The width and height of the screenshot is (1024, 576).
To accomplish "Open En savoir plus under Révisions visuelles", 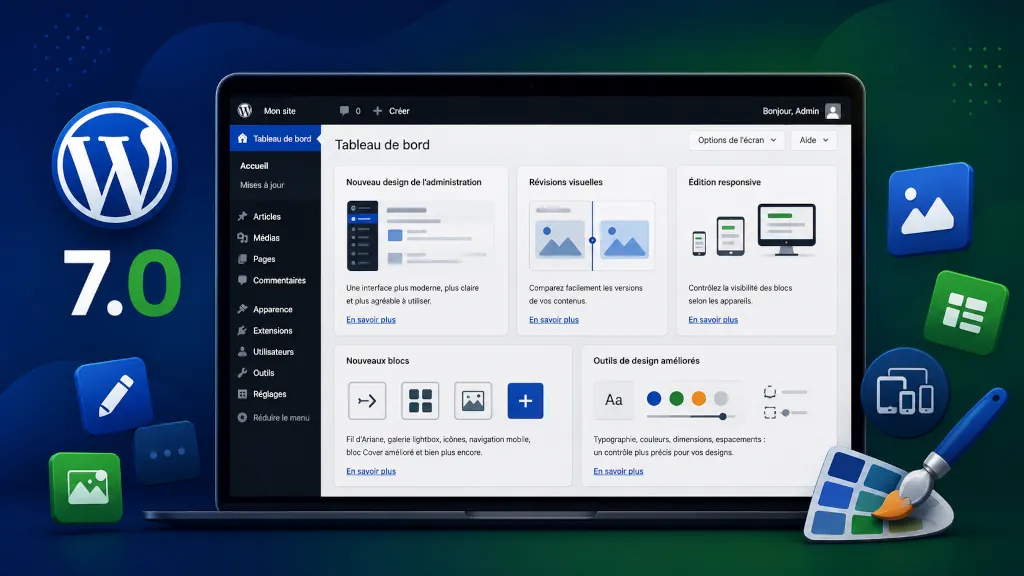I will point(554,319).
